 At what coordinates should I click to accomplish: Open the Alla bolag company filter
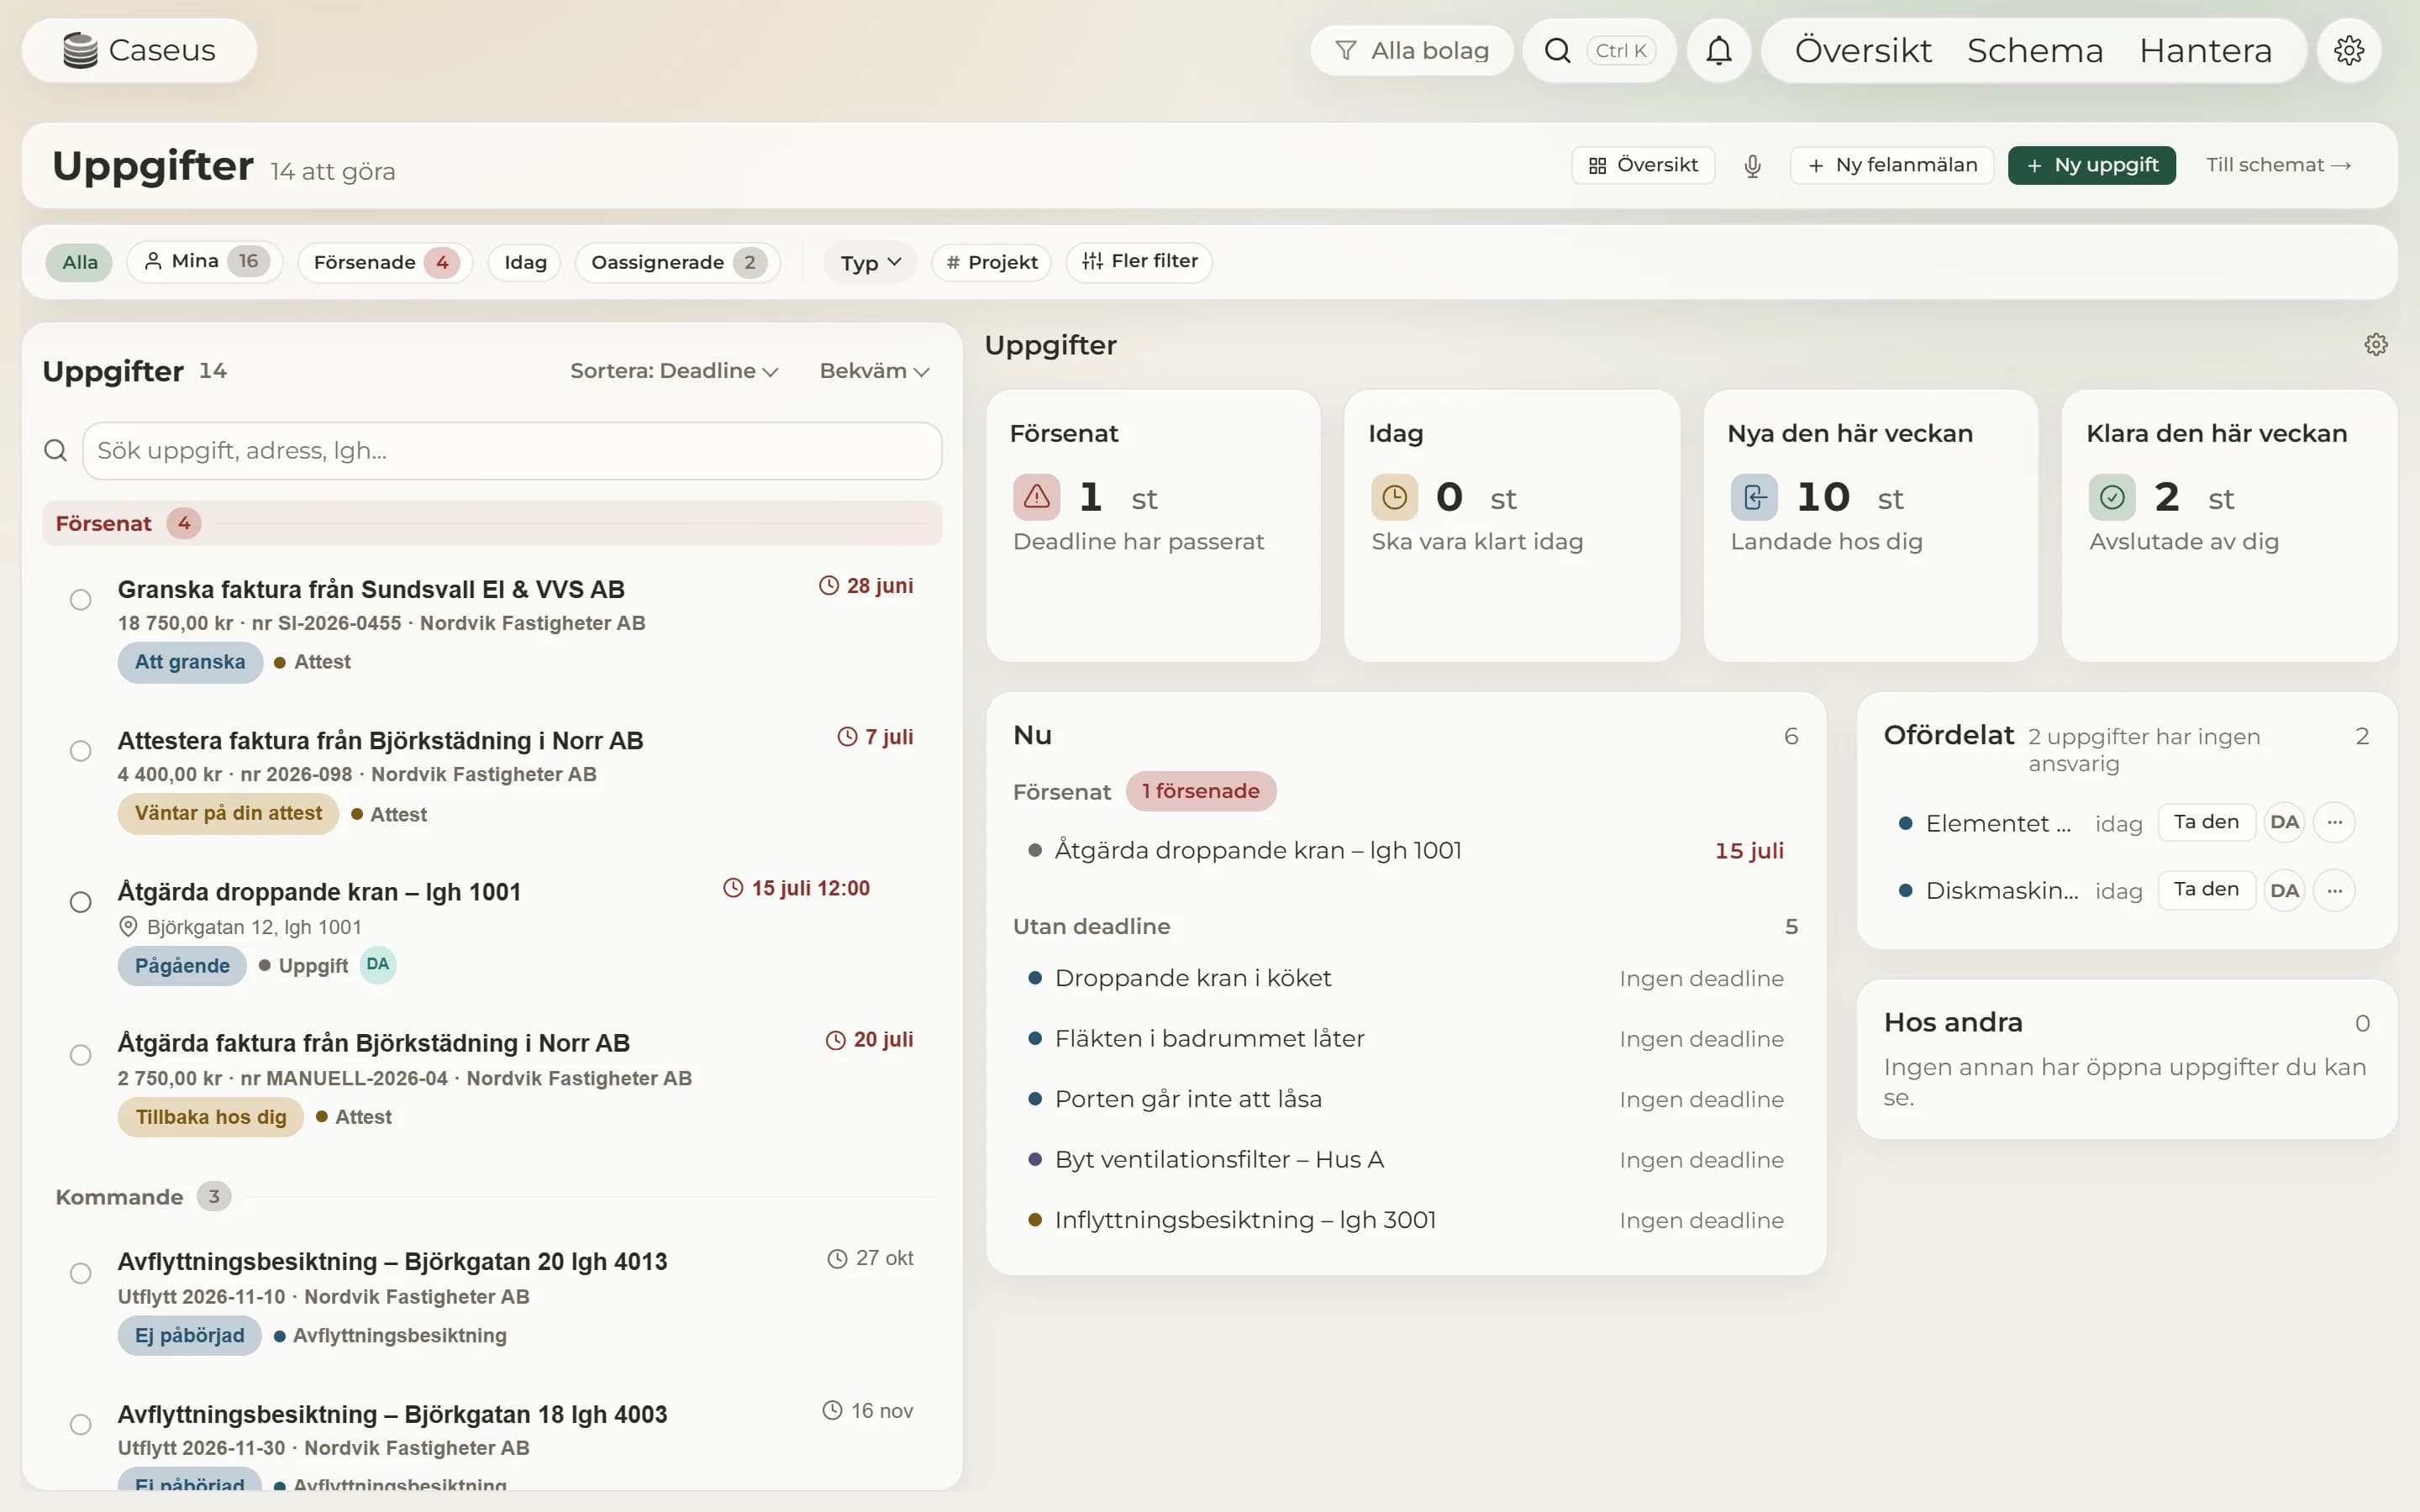pos(1411,50)
